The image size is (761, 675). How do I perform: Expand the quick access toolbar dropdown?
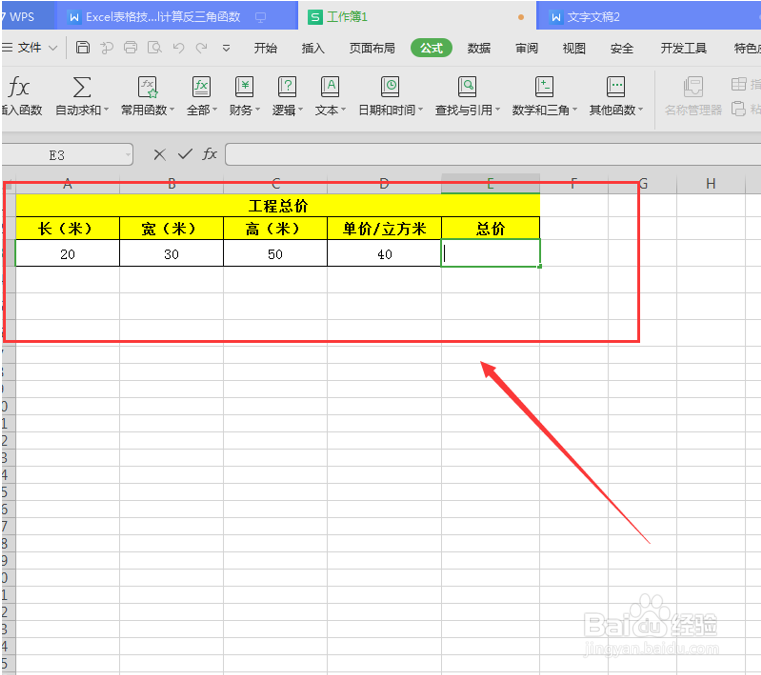226,48
